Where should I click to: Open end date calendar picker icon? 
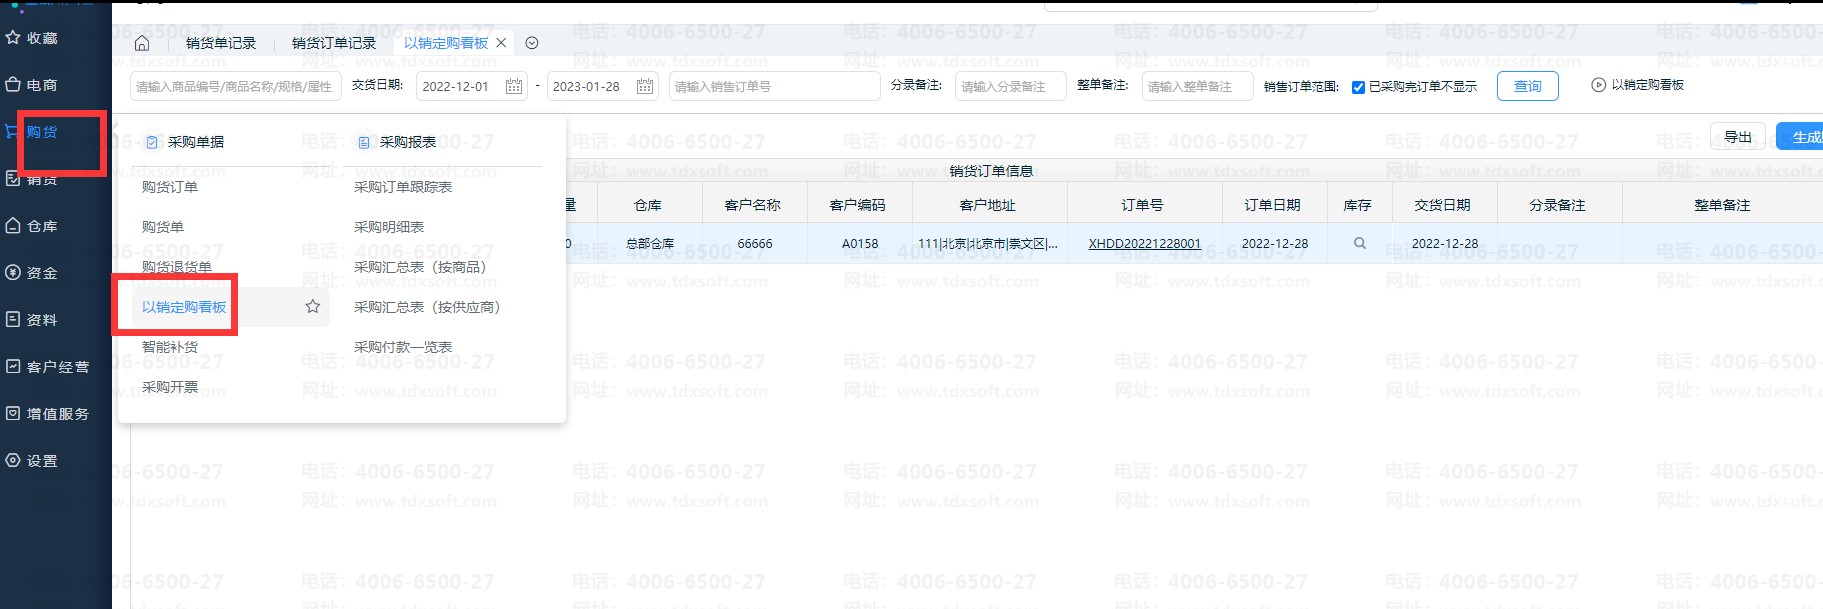point(645,87)
